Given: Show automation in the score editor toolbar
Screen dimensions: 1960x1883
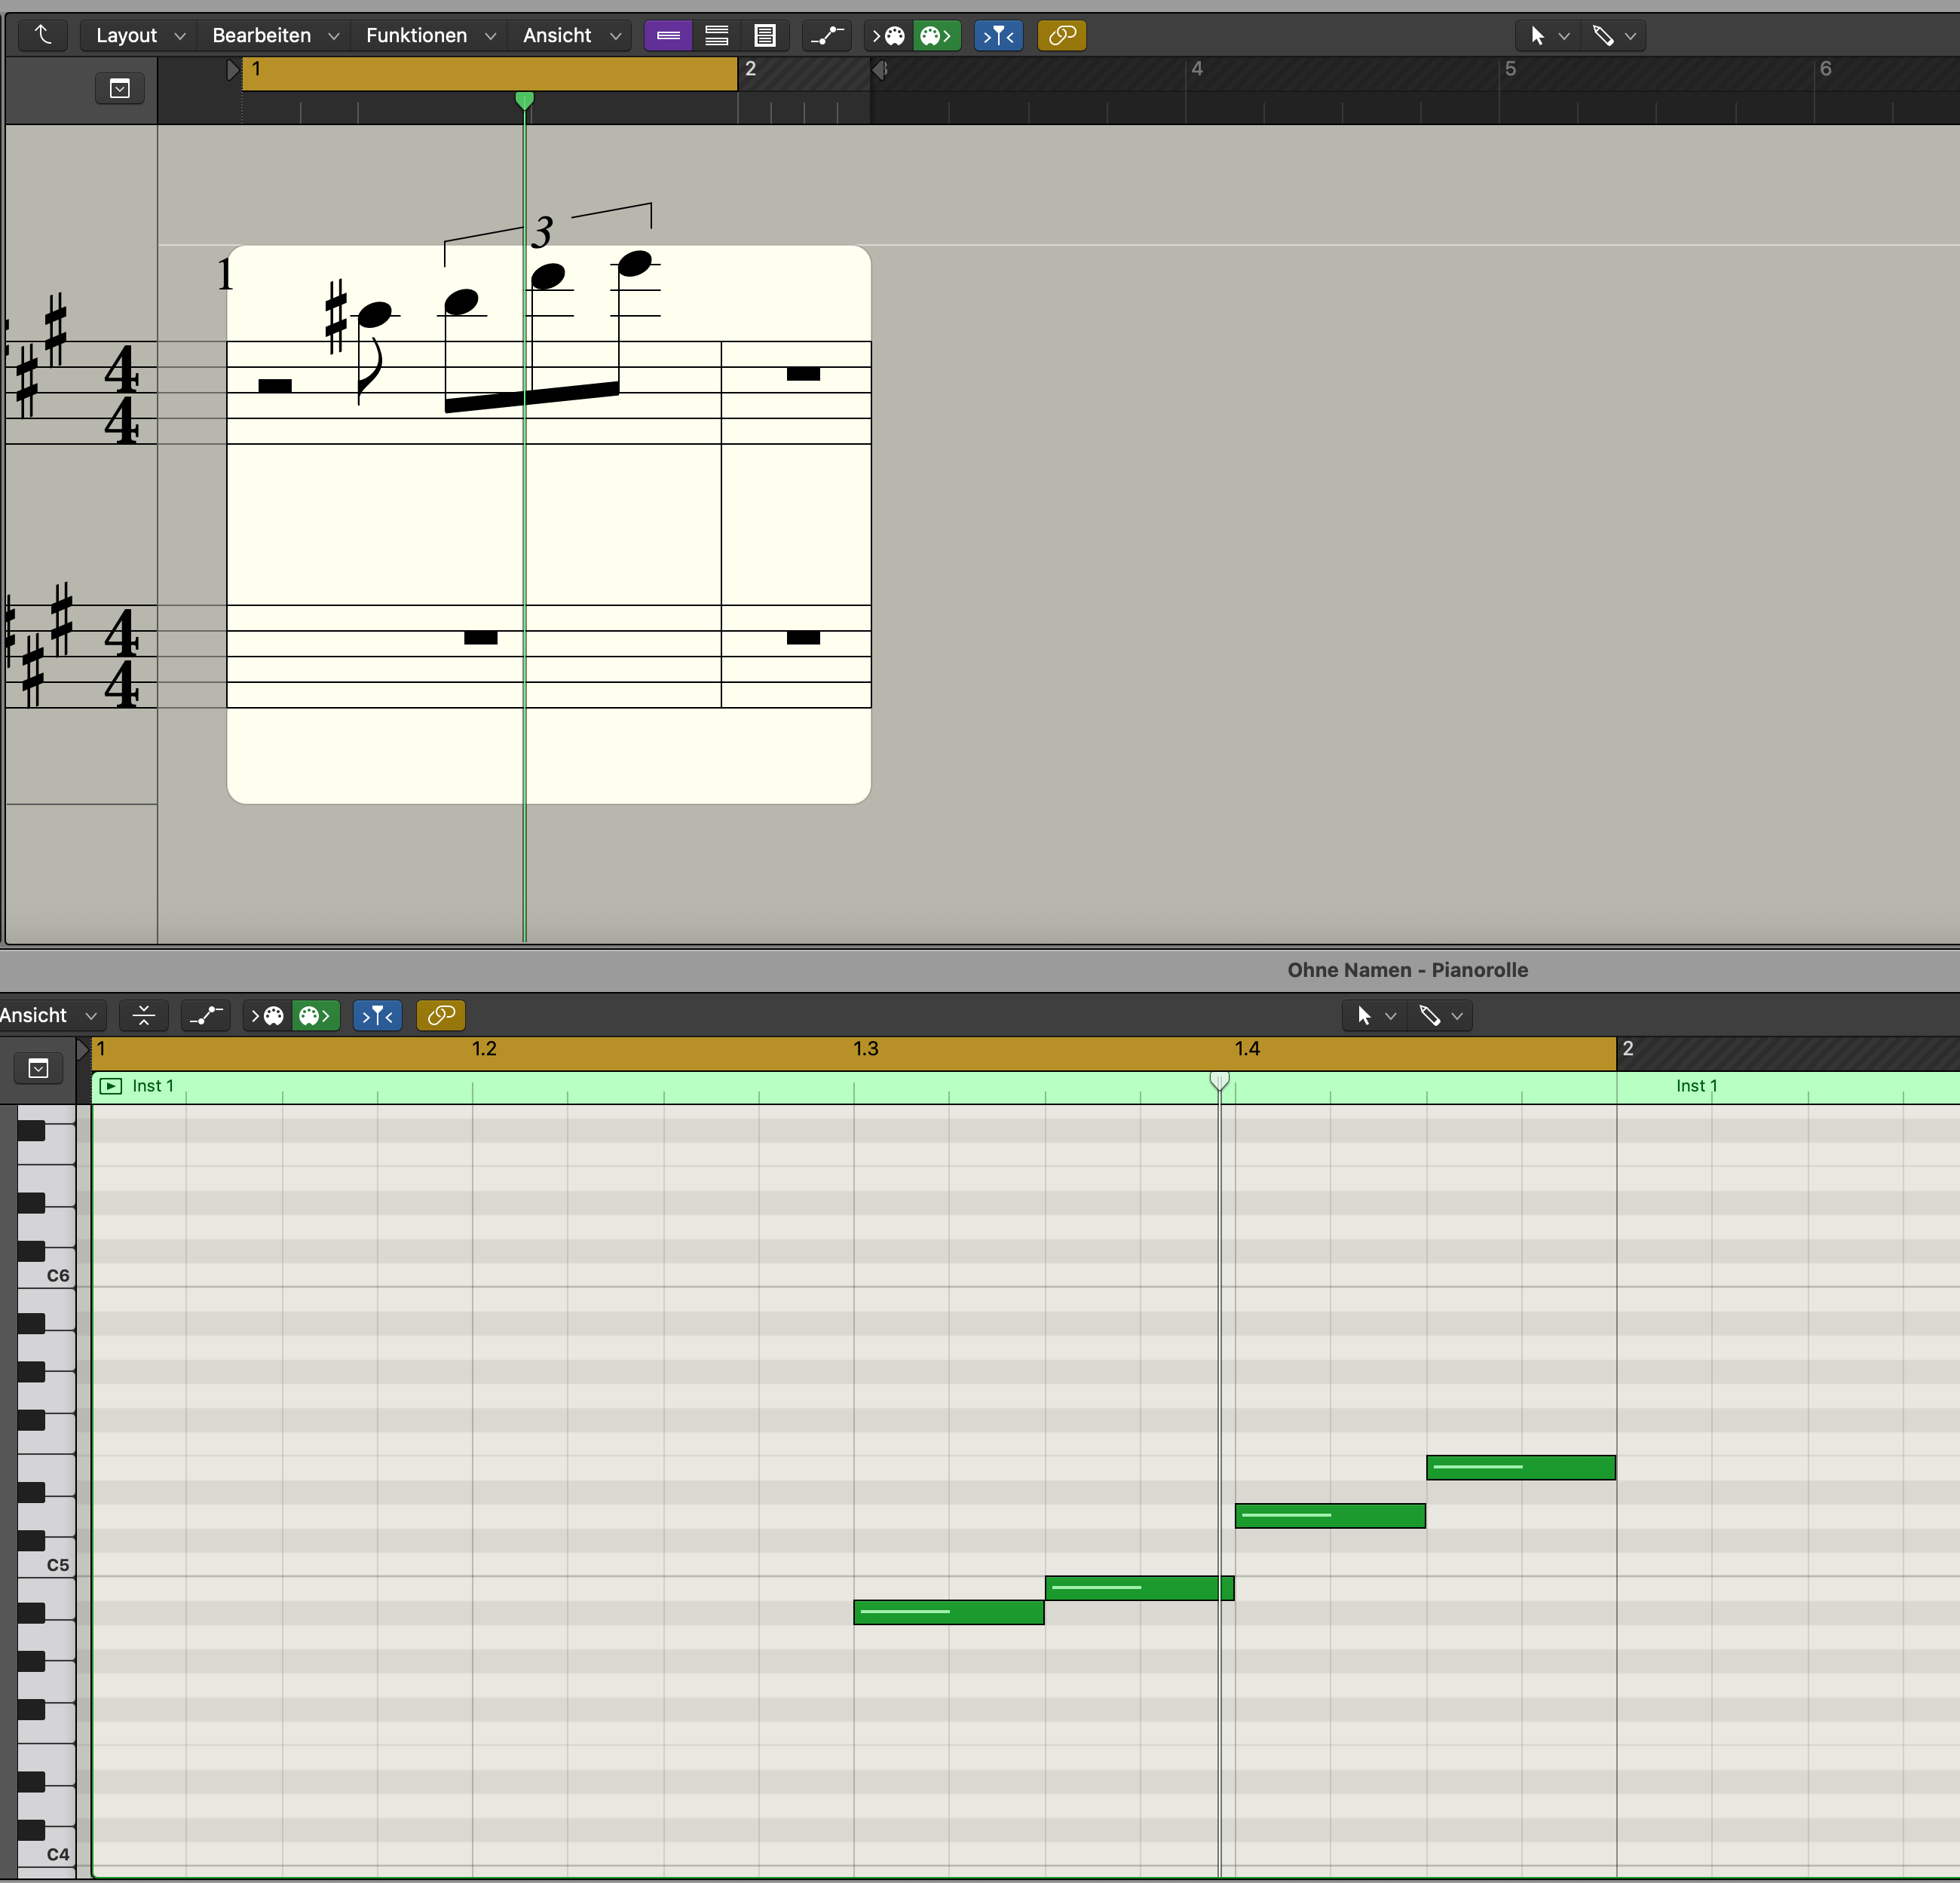Looking at the screenshot, I should coord(827,36).
